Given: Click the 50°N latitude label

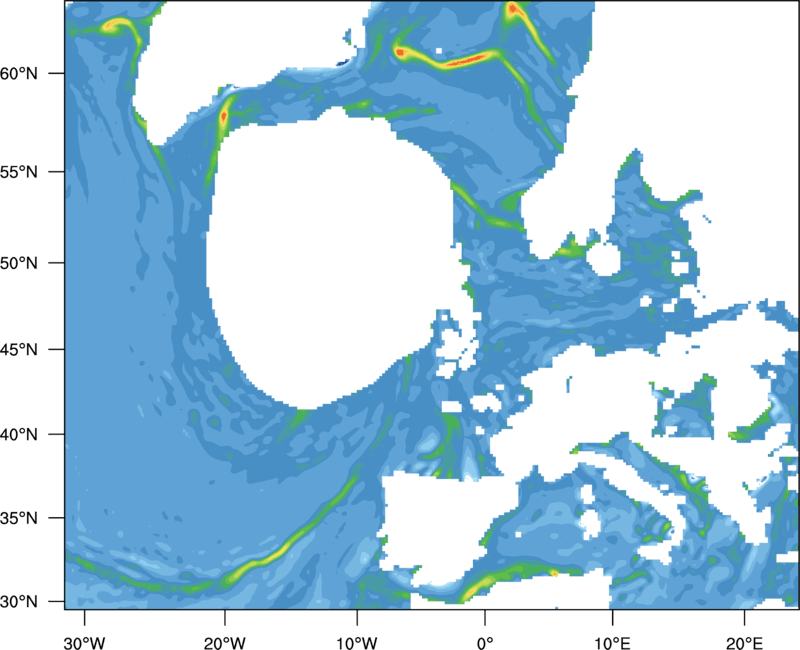Looking at the screenshot, I should 19,263.
